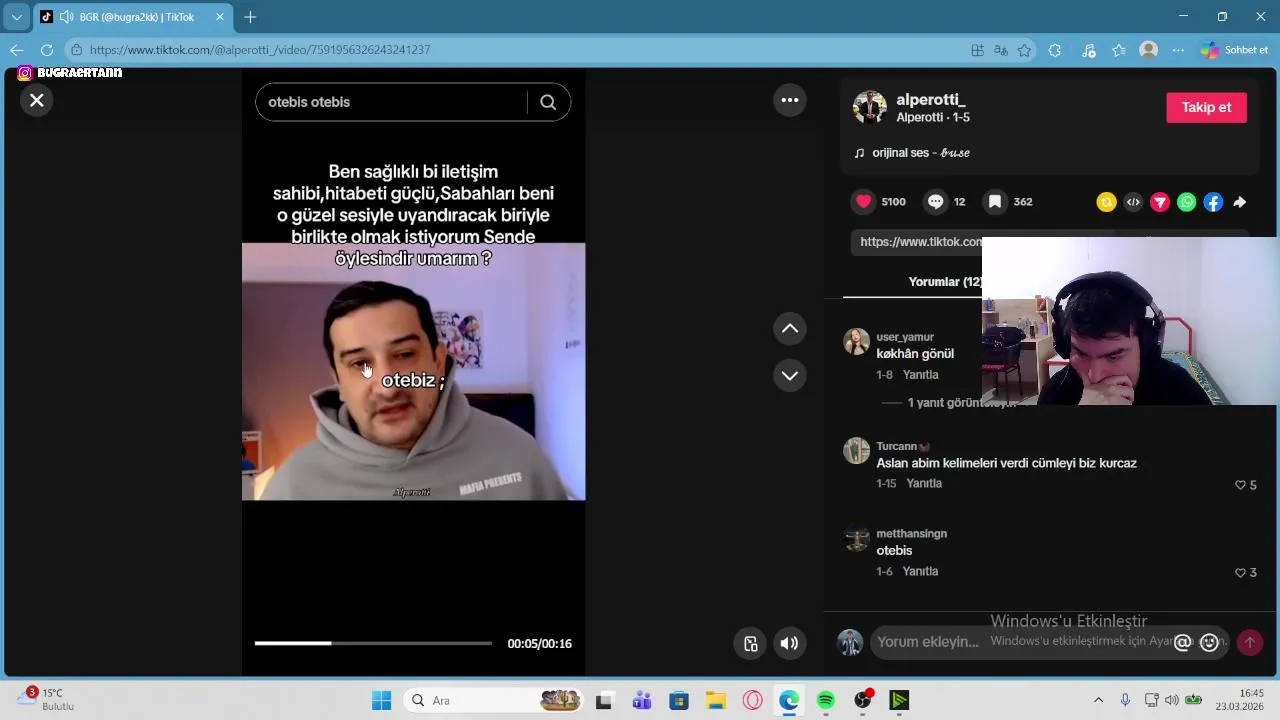1280x720 pixels.
Task: Open the taskbar volume control
Action: tap(1172, 700)
